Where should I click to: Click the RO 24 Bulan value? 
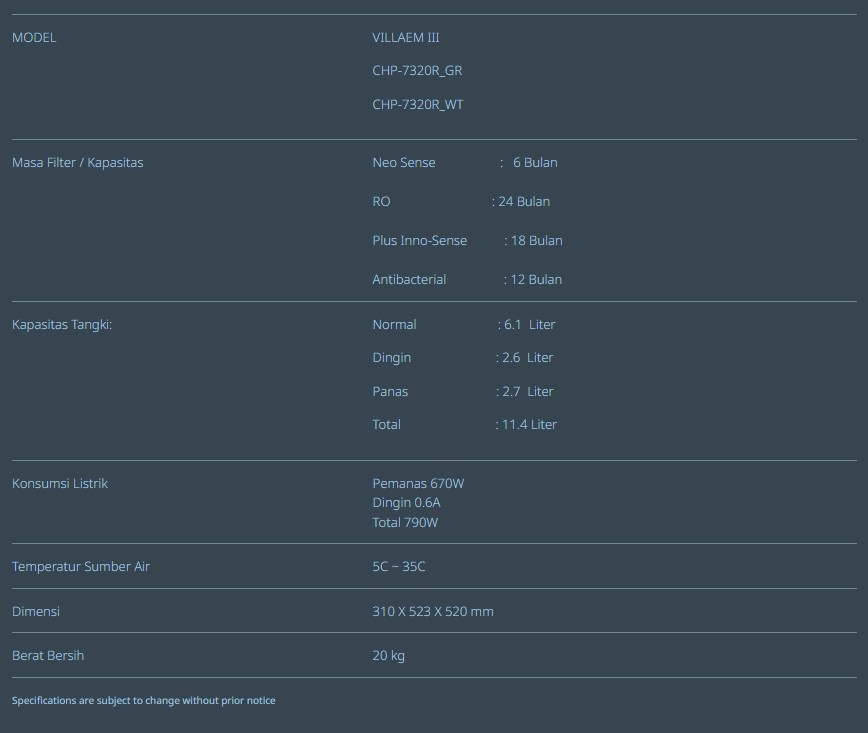click(x=523, y=202)
